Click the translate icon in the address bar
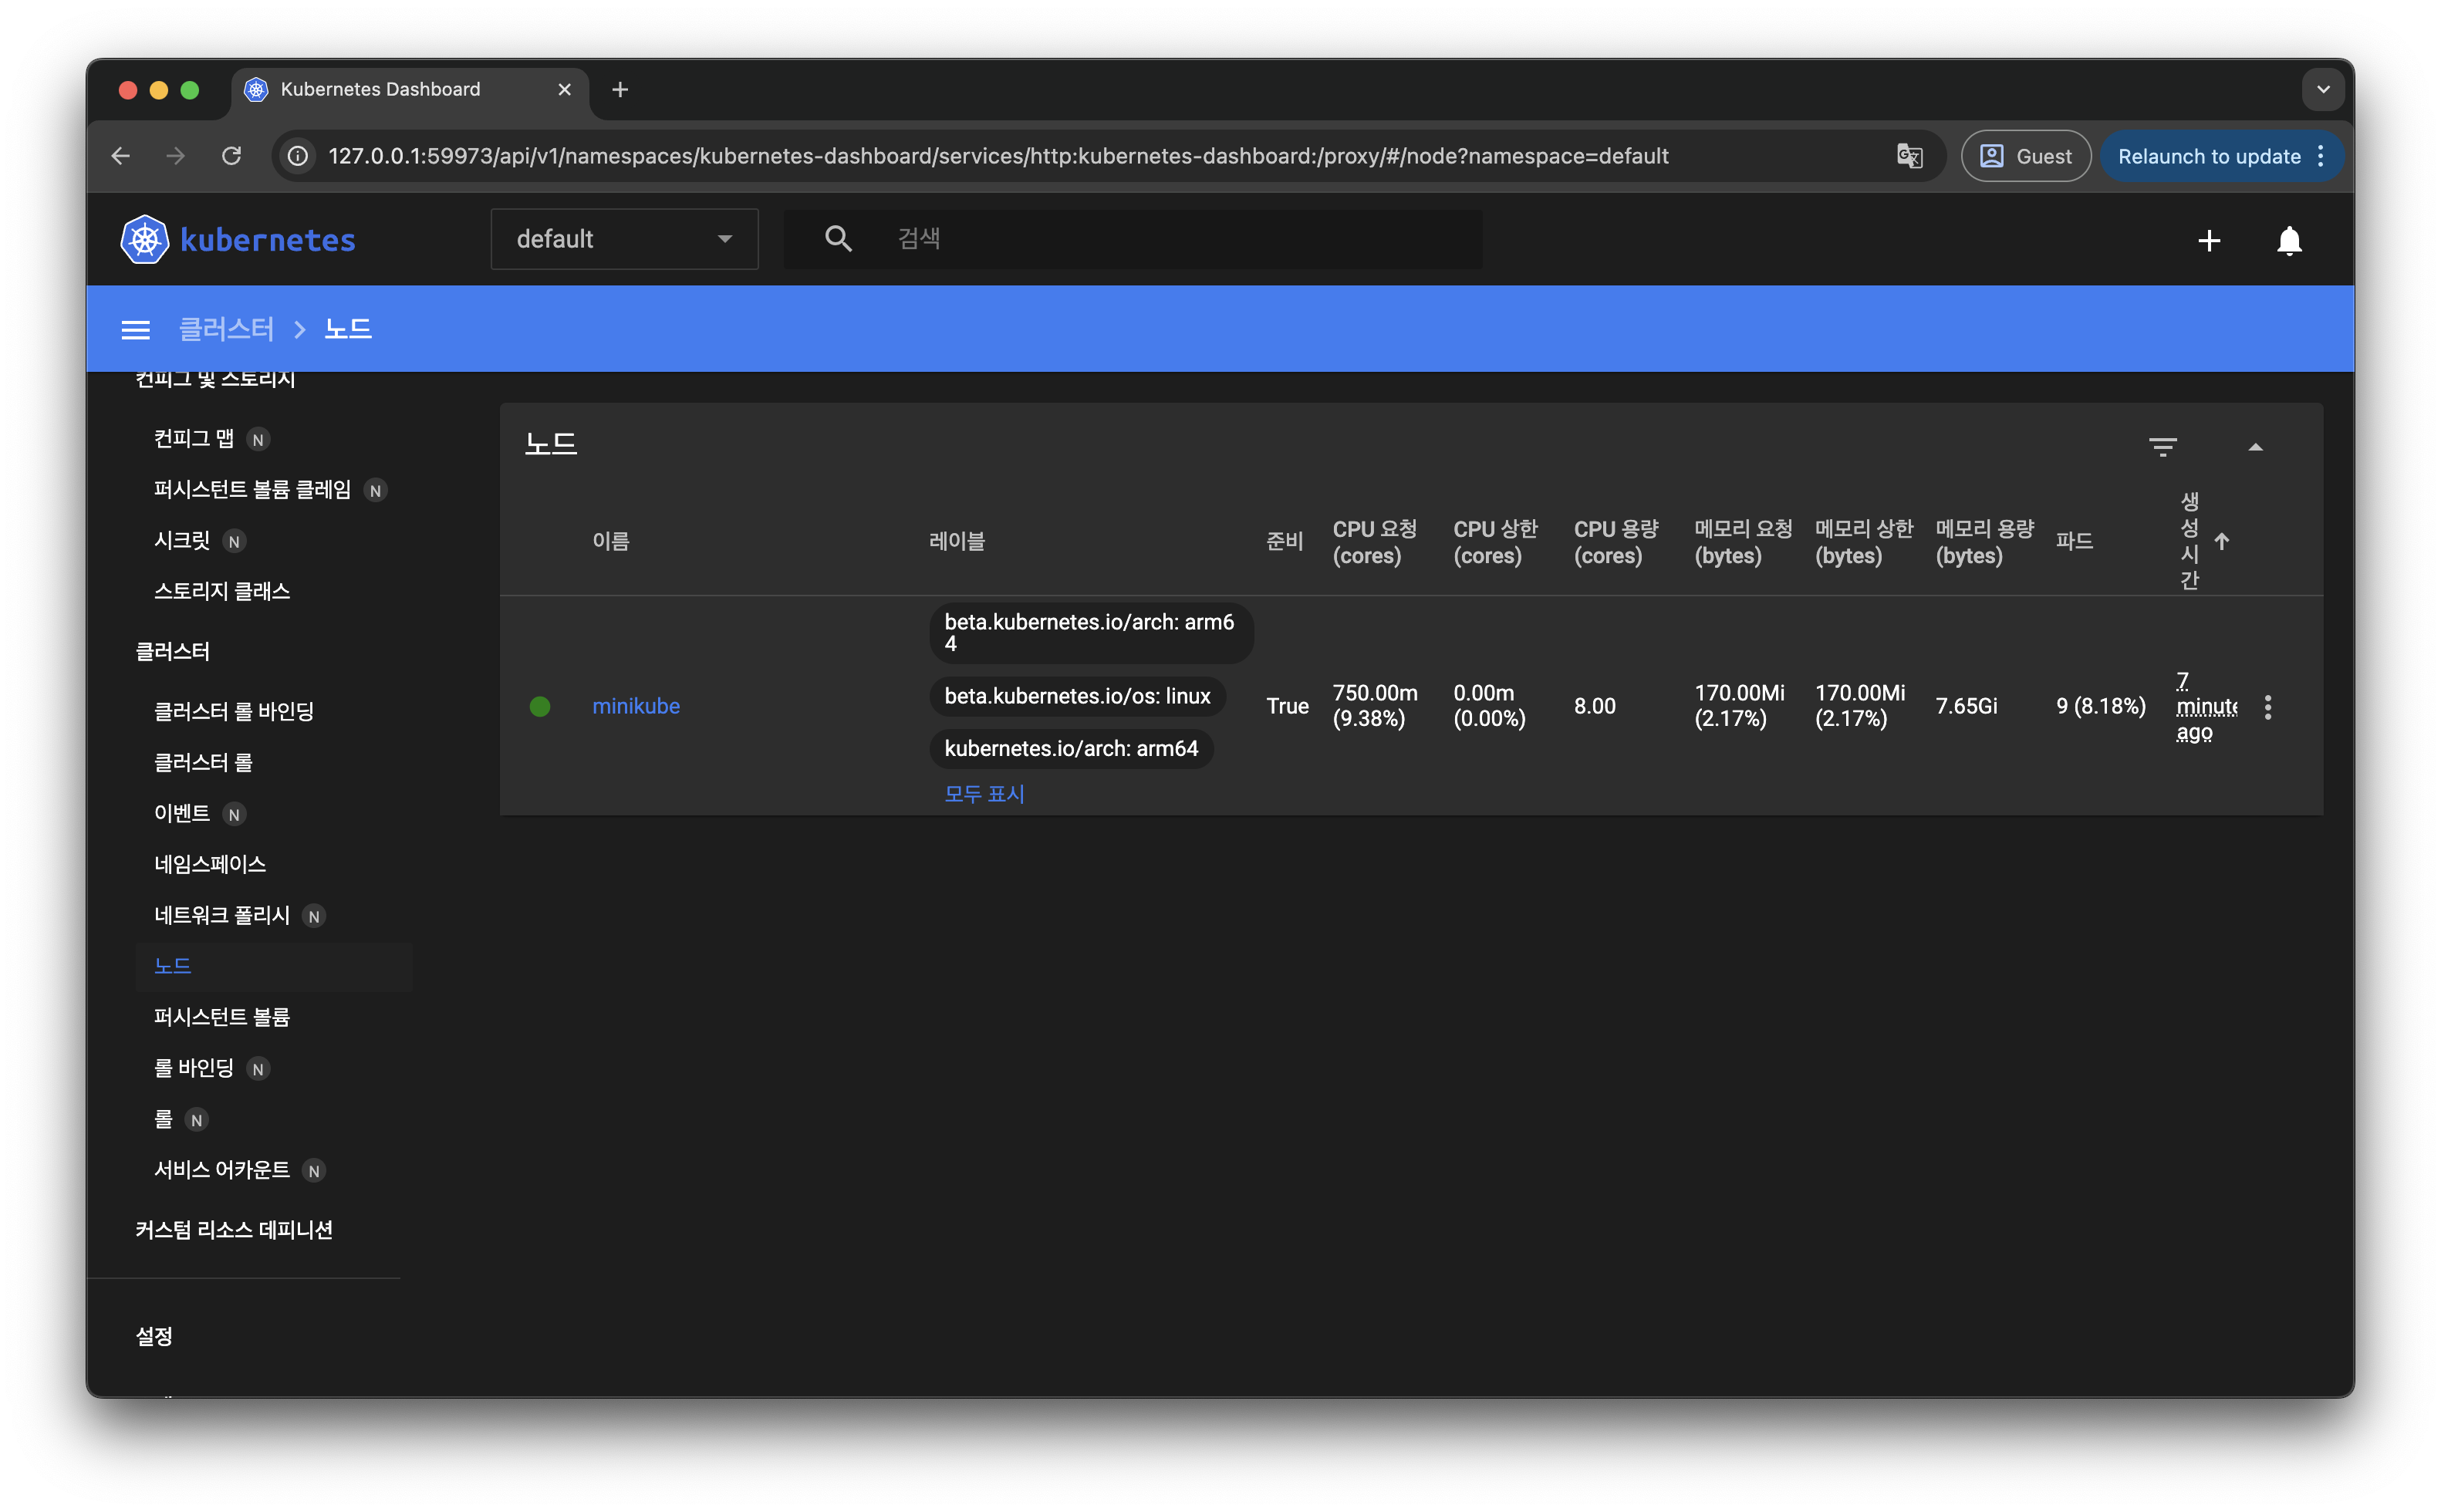Image resolution: width=2441 pixels, height=1512 pixels. [1910, 156]
